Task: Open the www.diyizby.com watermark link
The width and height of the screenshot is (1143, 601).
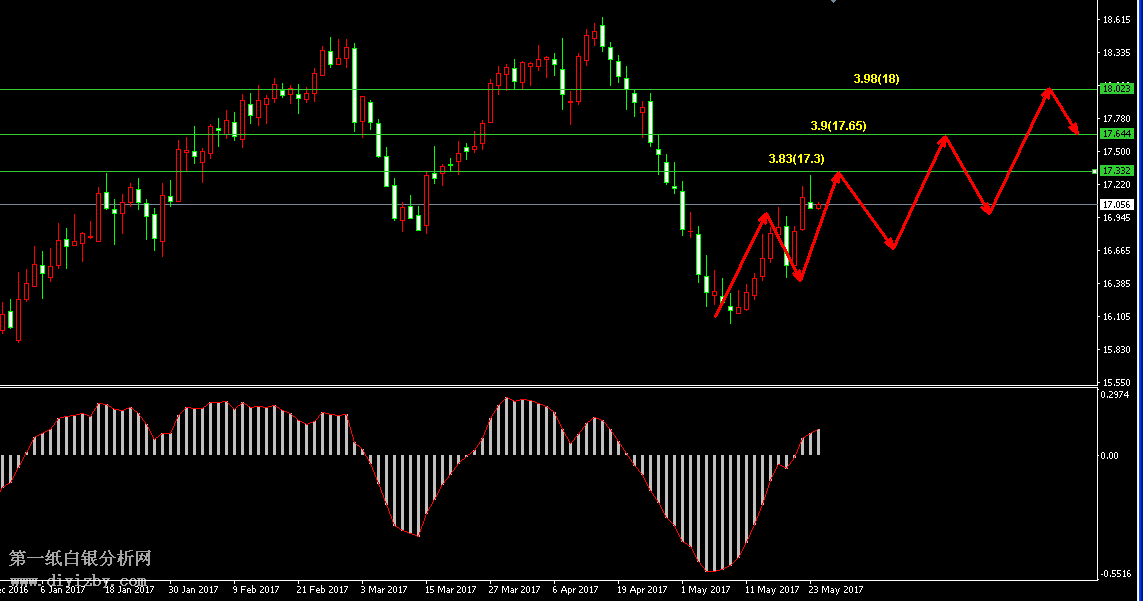Action: [x=78, y=579]
